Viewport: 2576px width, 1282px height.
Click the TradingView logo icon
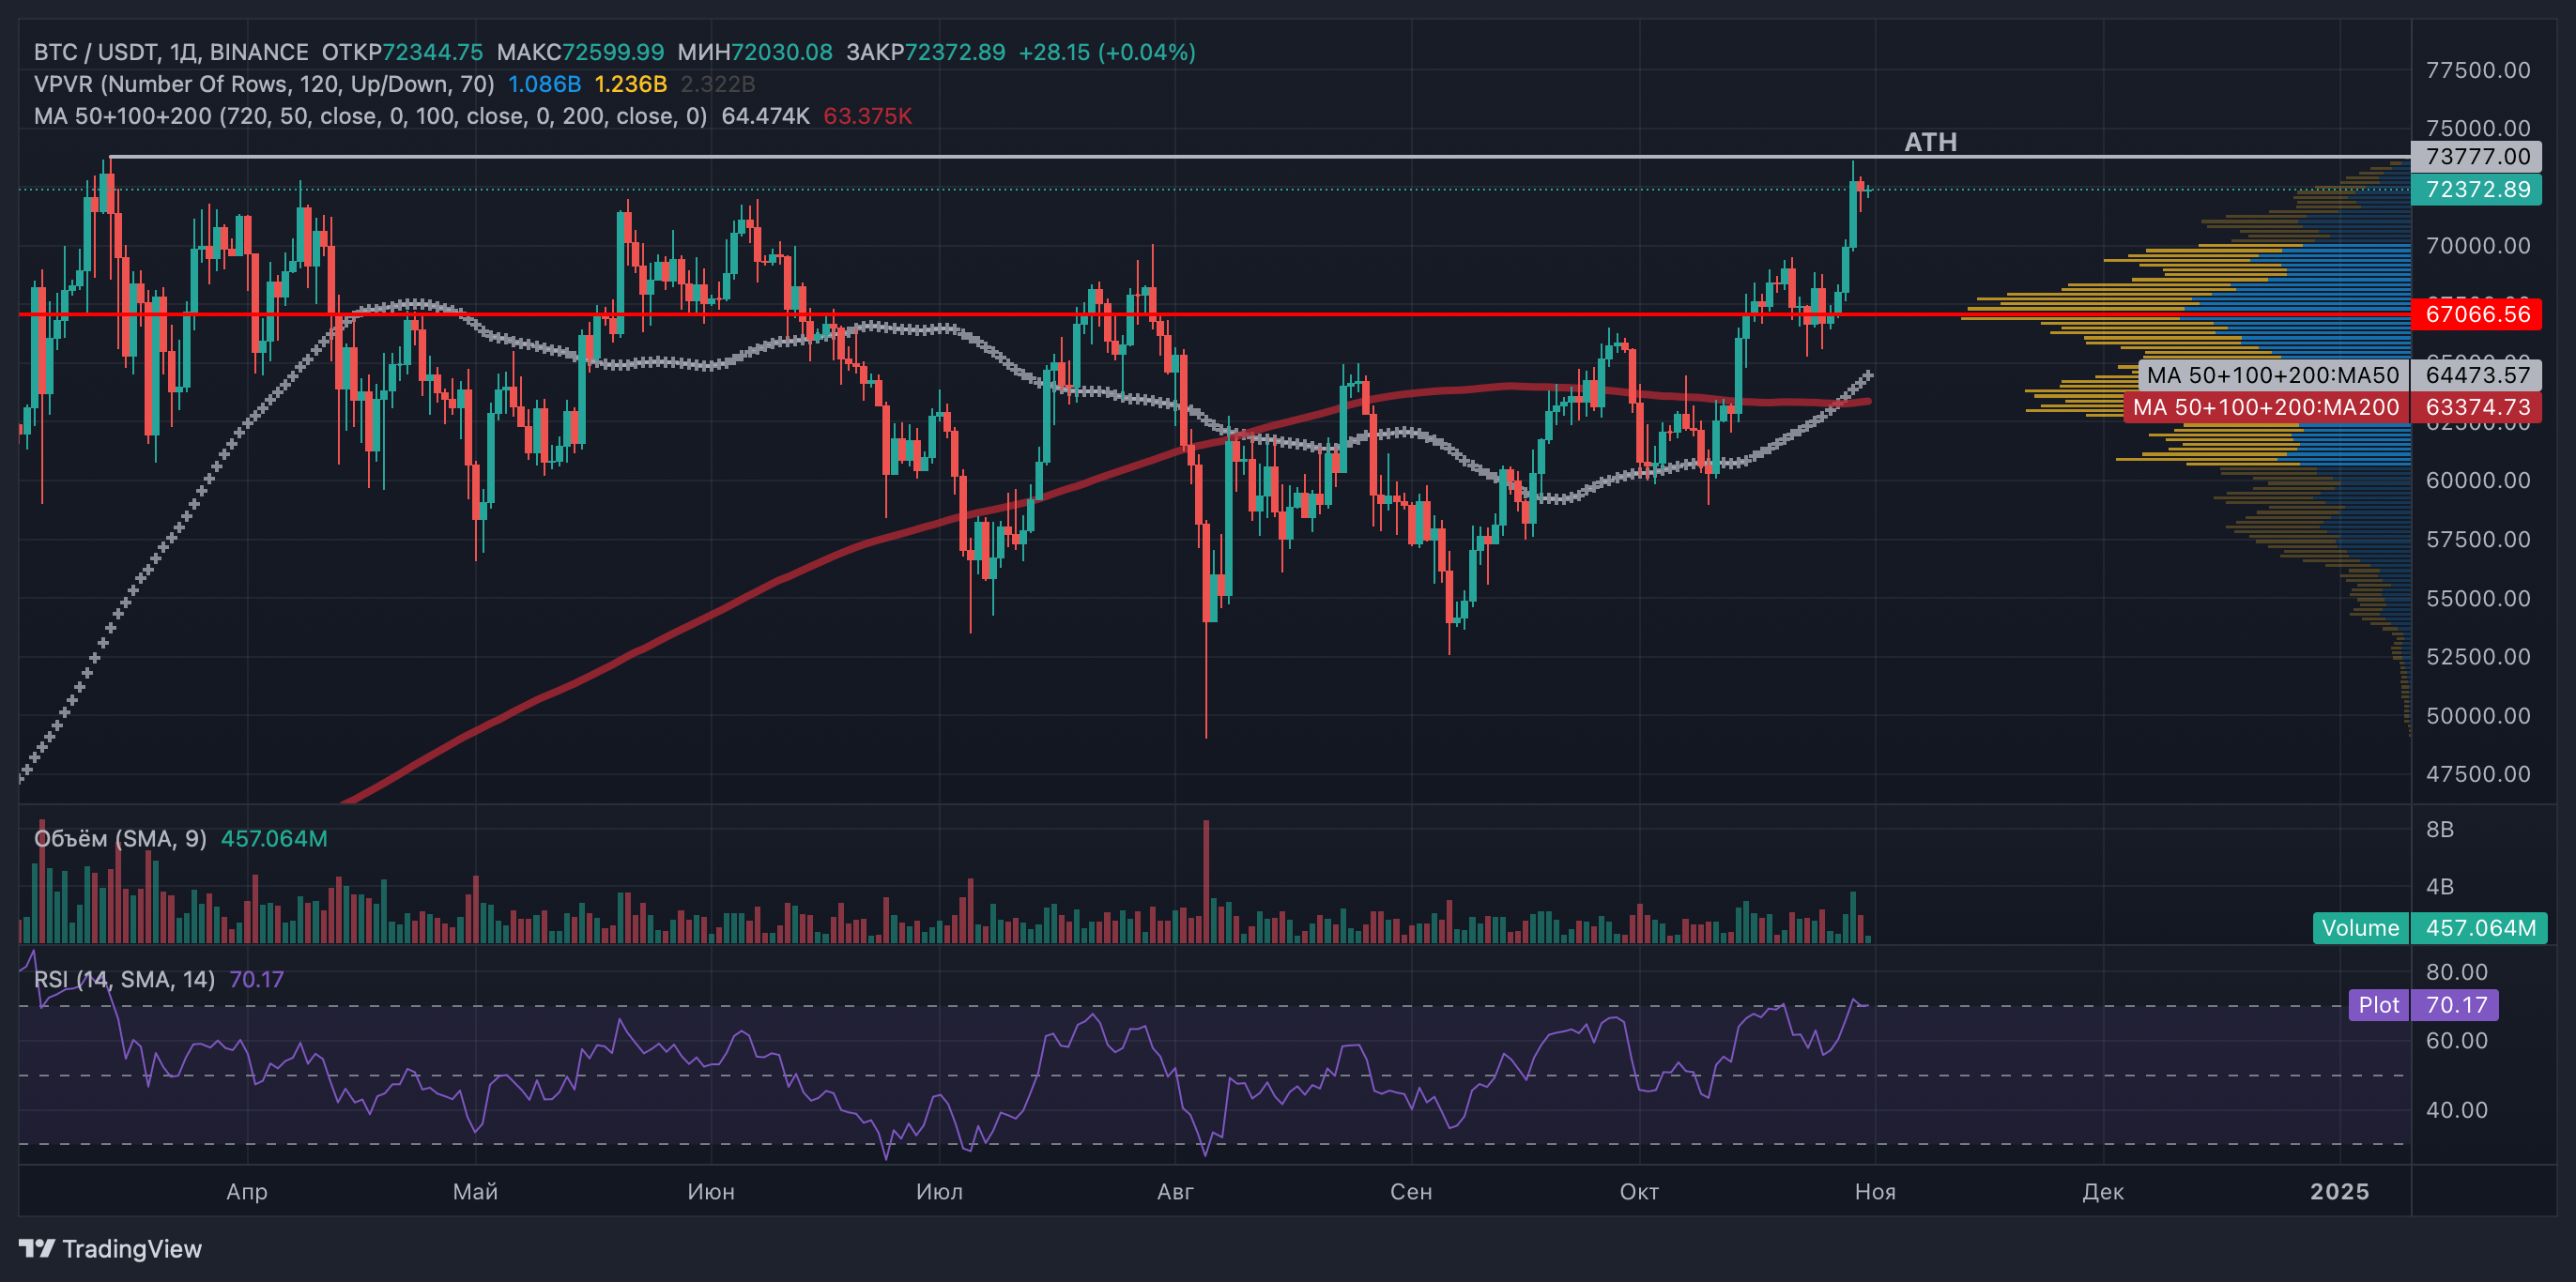click(37, 1248)
